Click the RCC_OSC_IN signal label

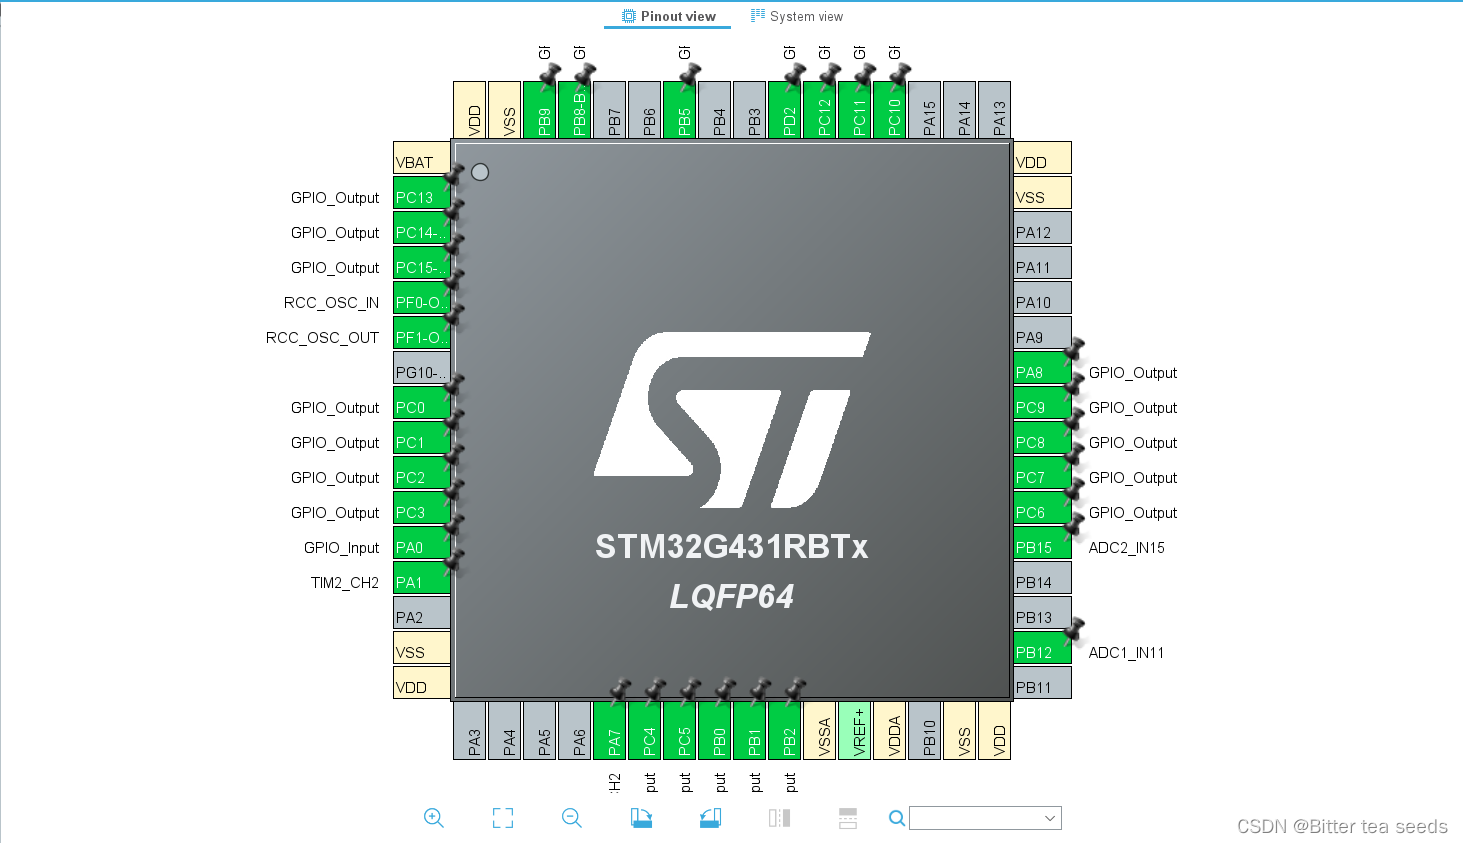pos(331,303)
